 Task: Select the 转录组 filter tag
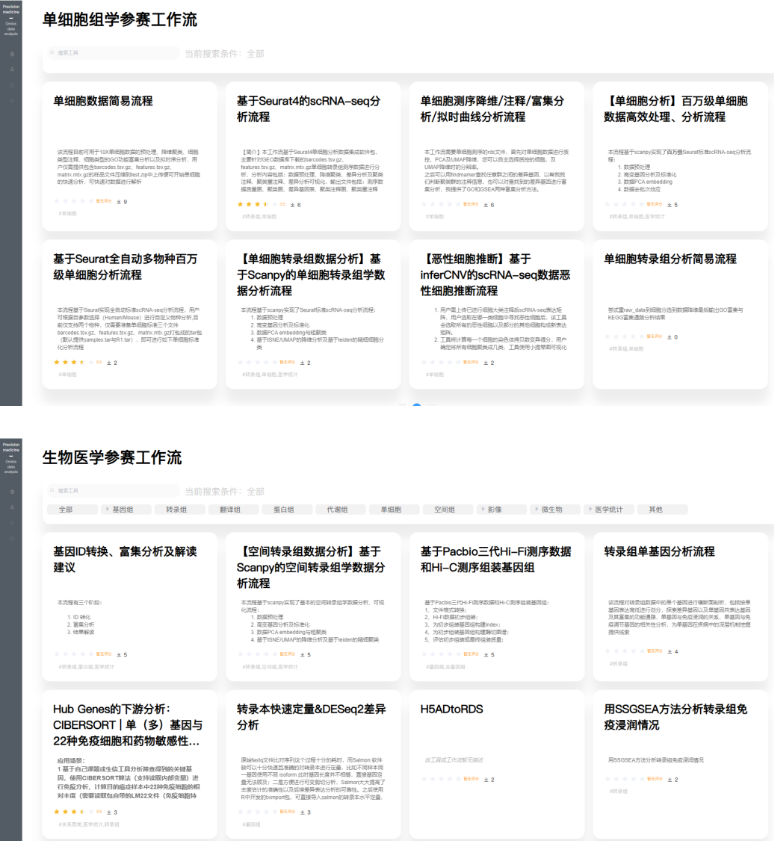coord(176,509)
